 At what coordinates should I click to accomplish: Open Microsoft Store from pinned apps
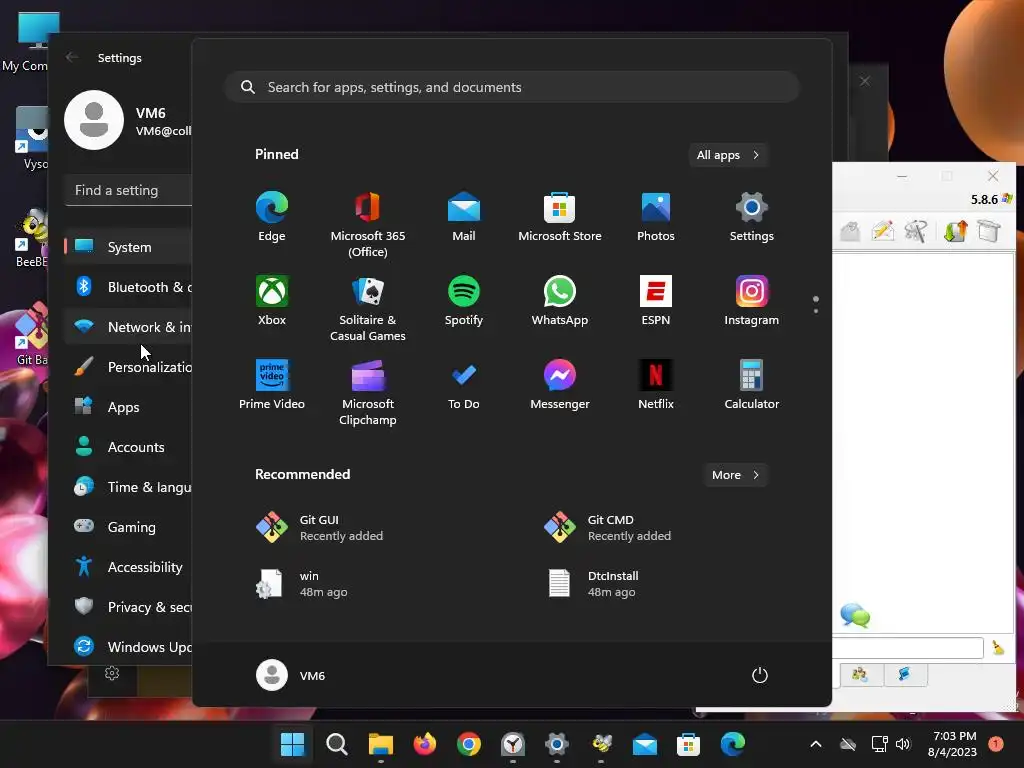coord(560,217)
